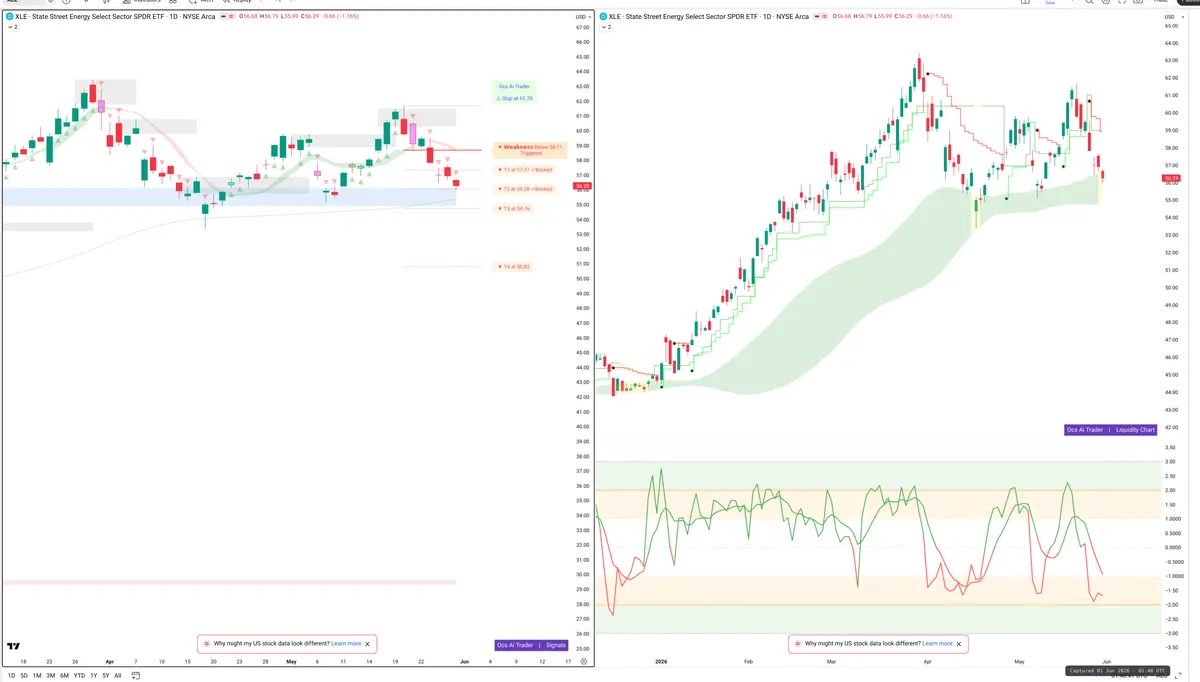Click the T3 at 54.76 label
Screen dimensions: 1200x682
point(514,209)
